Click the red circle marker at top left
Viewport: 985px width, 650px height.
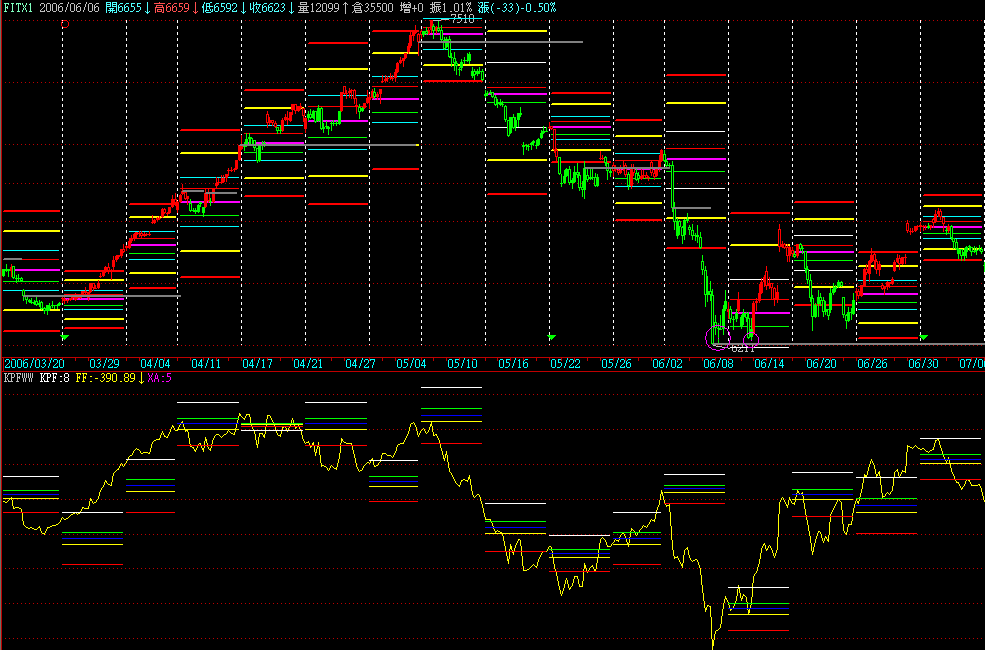tap(65, 22)
